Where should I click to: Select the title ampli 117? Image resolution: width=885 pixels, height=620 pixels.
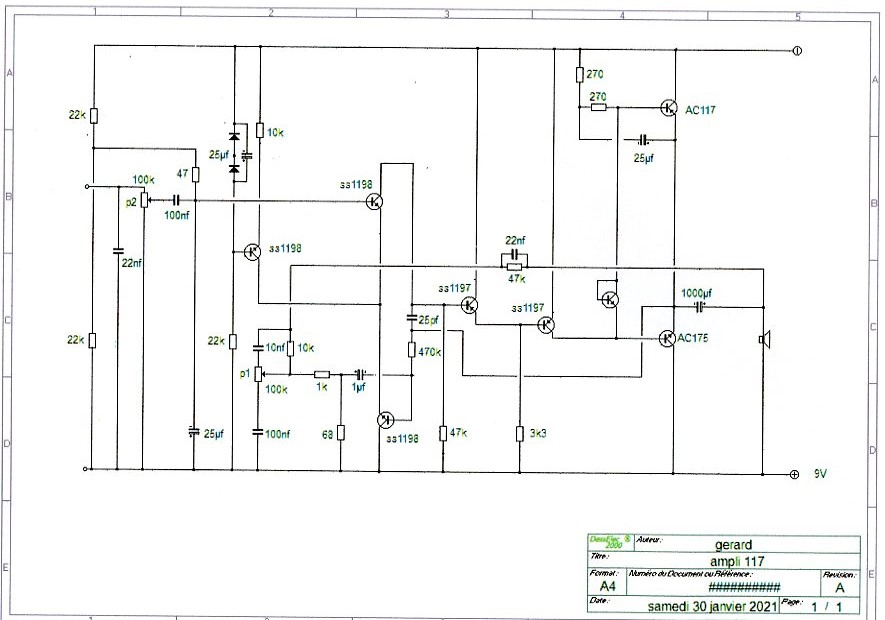pos(737,561)
